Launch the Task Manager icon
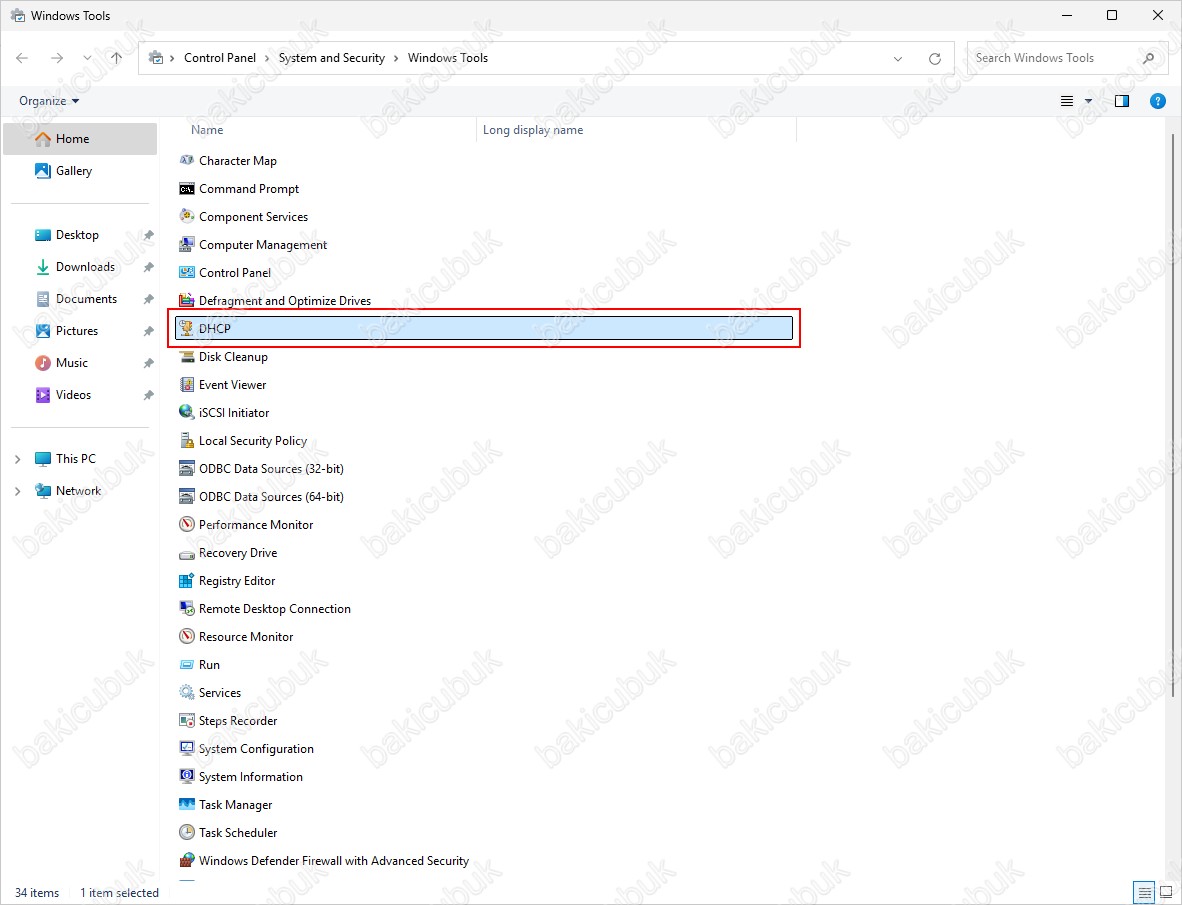1182x905 pixels. (186, 804)
